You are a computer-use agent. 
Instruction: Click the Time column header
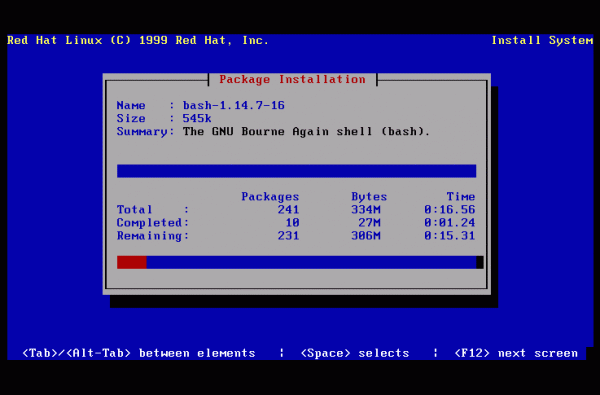coord(461,196)
